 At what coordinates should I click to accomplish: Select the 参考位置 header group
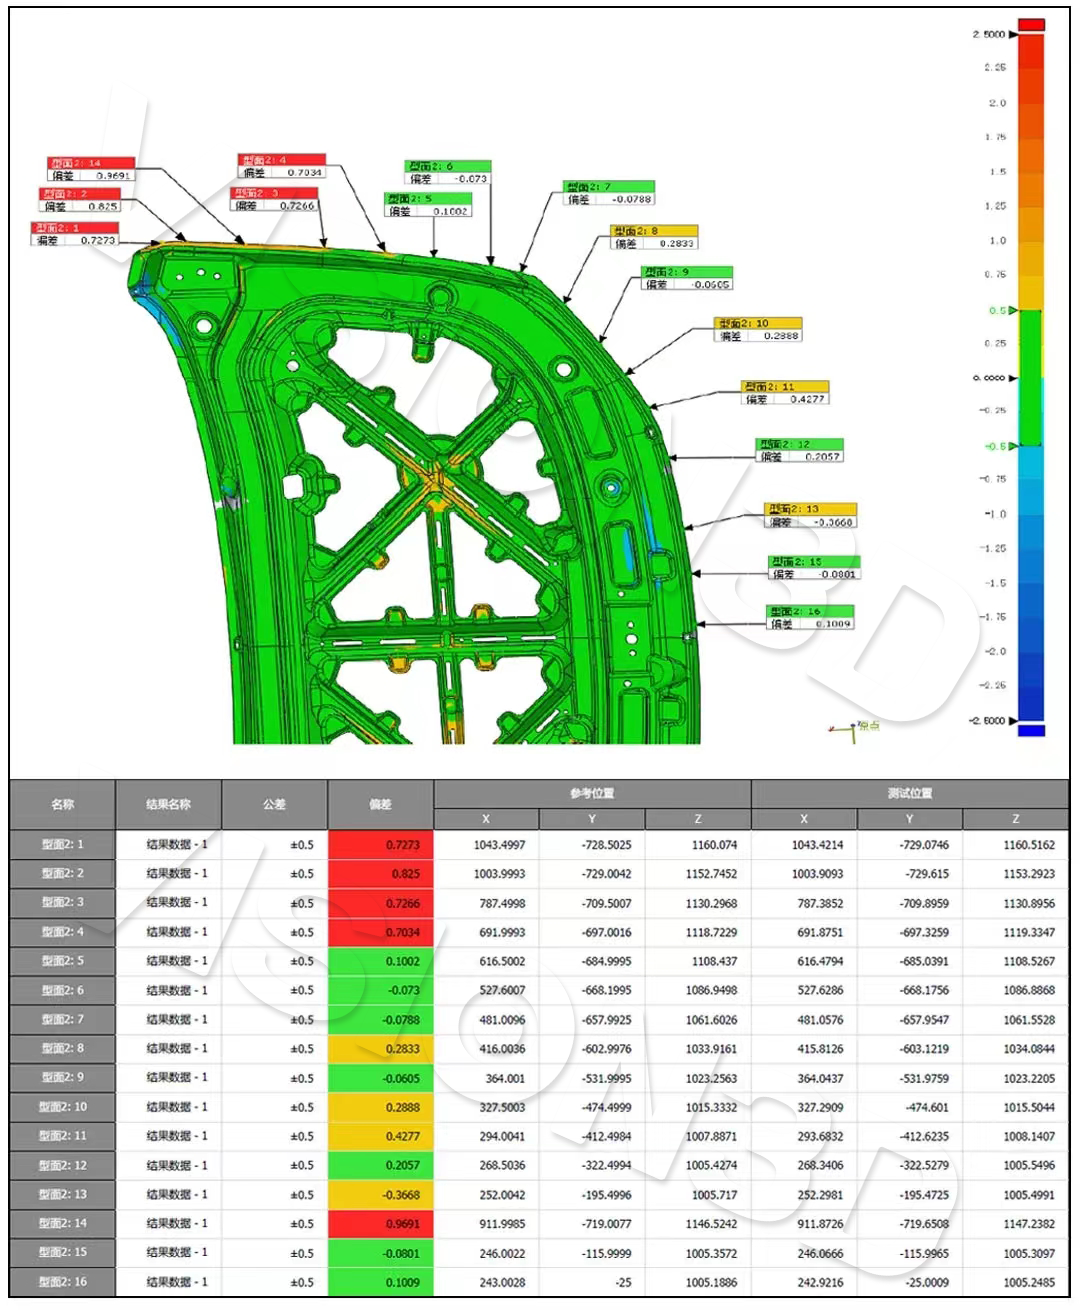592,793
